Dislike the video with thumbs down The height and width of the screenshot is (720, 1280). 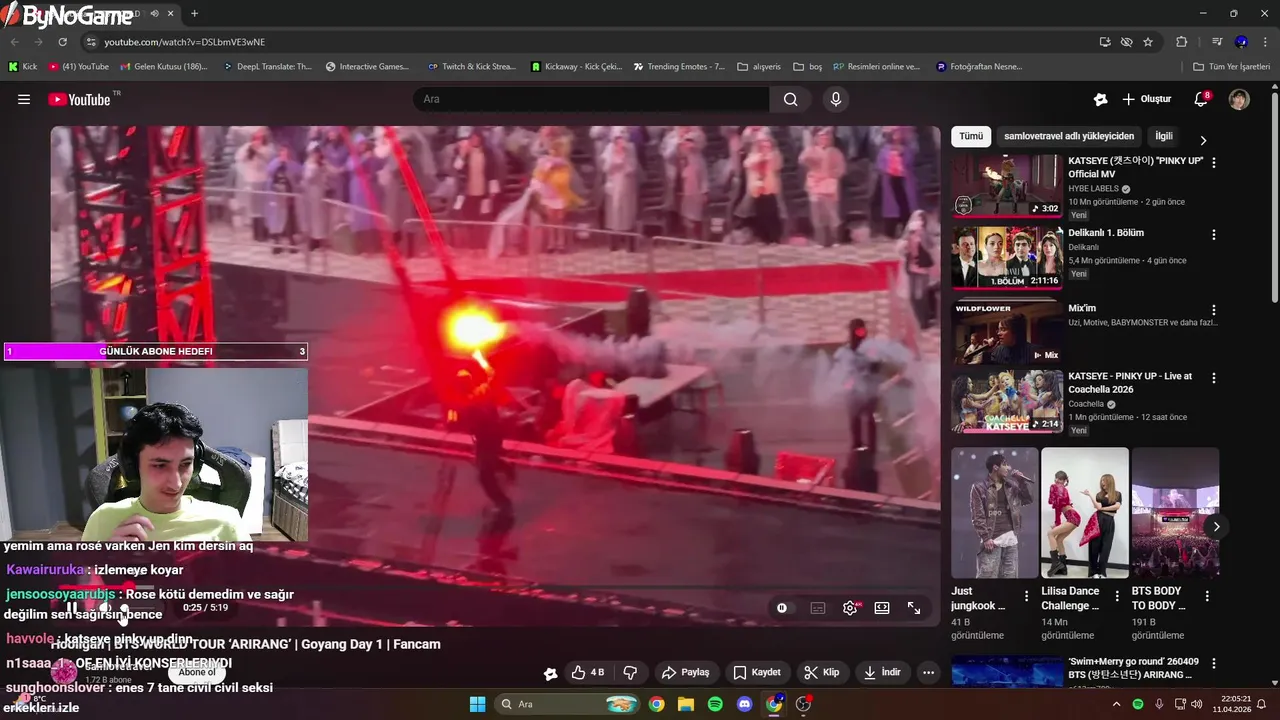coord(630,672)
